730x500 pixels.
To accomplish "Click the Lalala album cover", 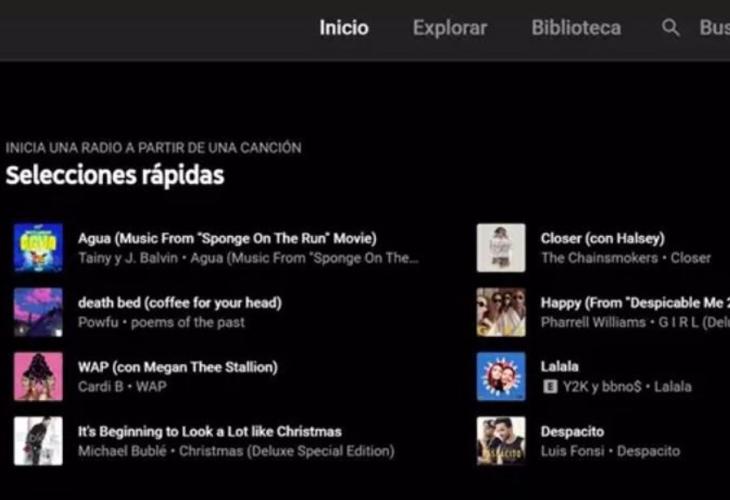I will (x=501, y=376).
